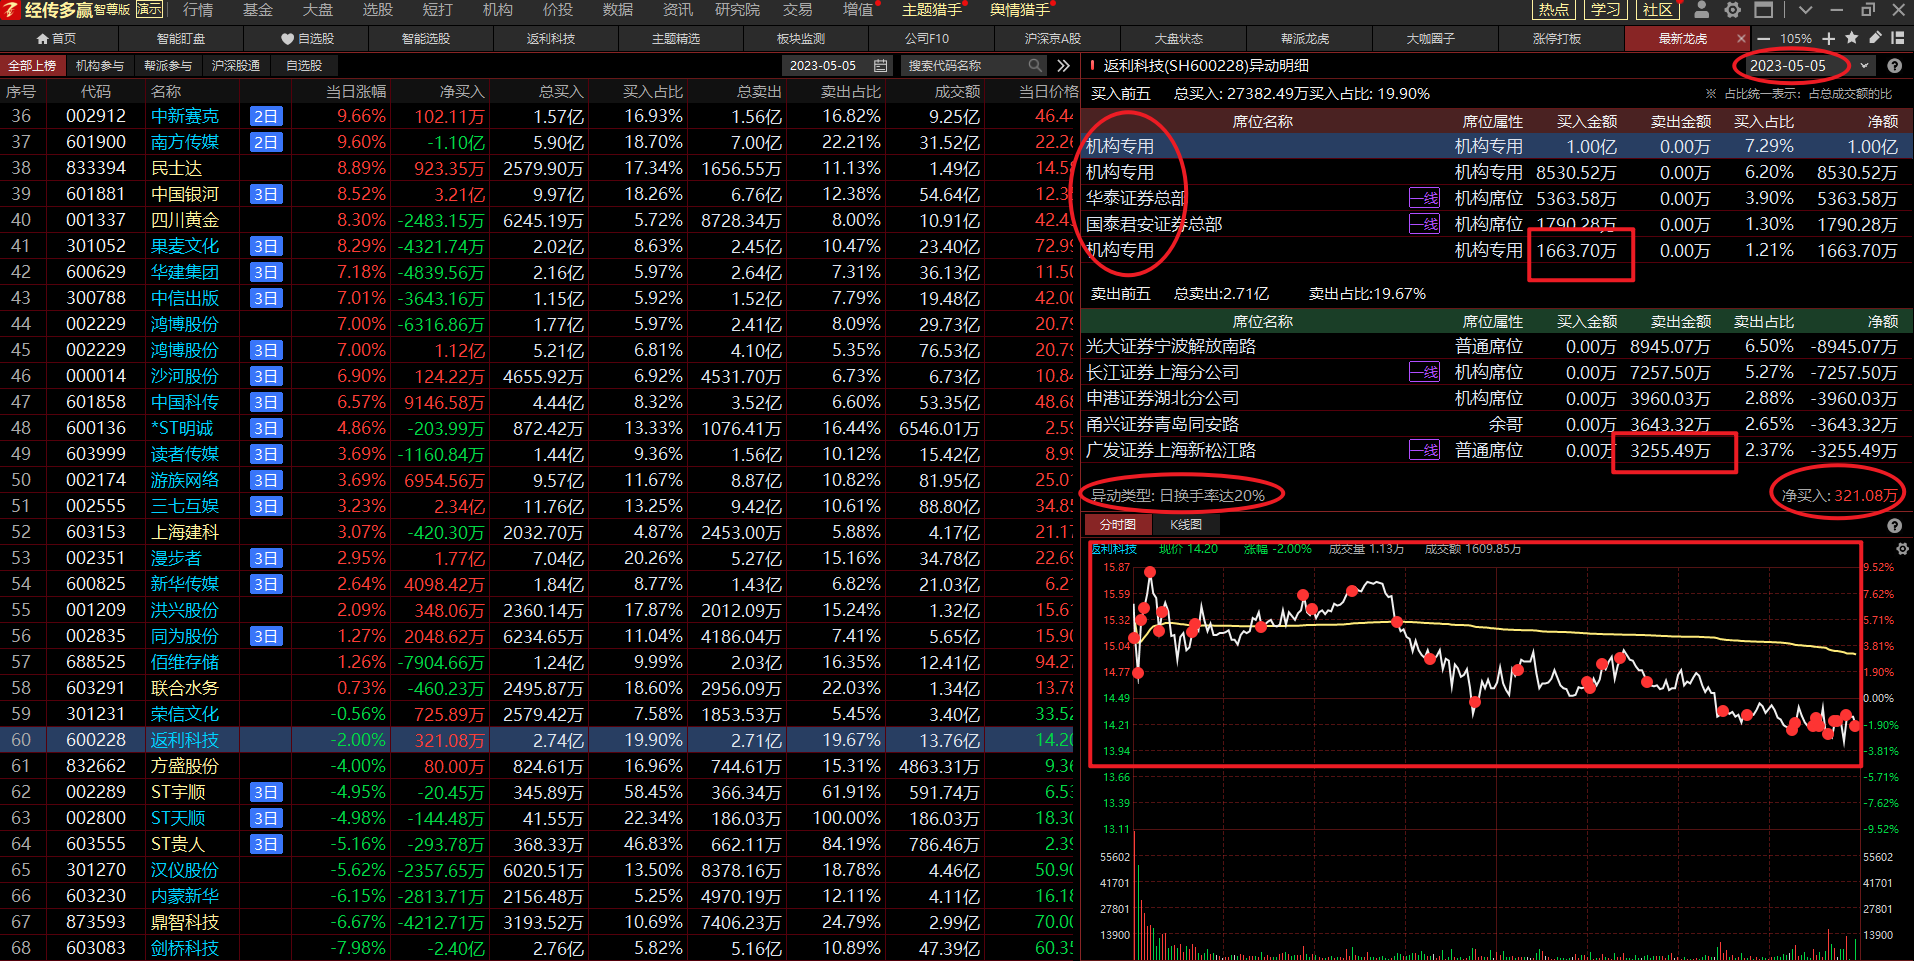
Task: Select stock row 返利科技 600228
Action: point(539,740)
